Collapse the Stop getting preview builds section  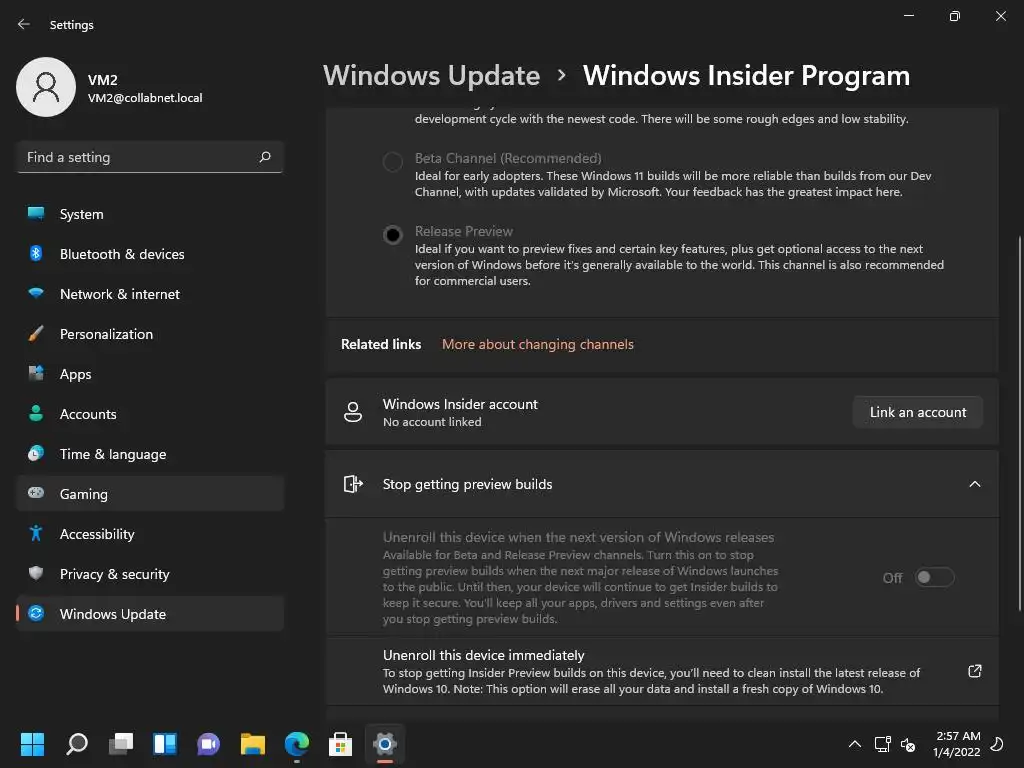pyautogui.click(x=974, y=484)
